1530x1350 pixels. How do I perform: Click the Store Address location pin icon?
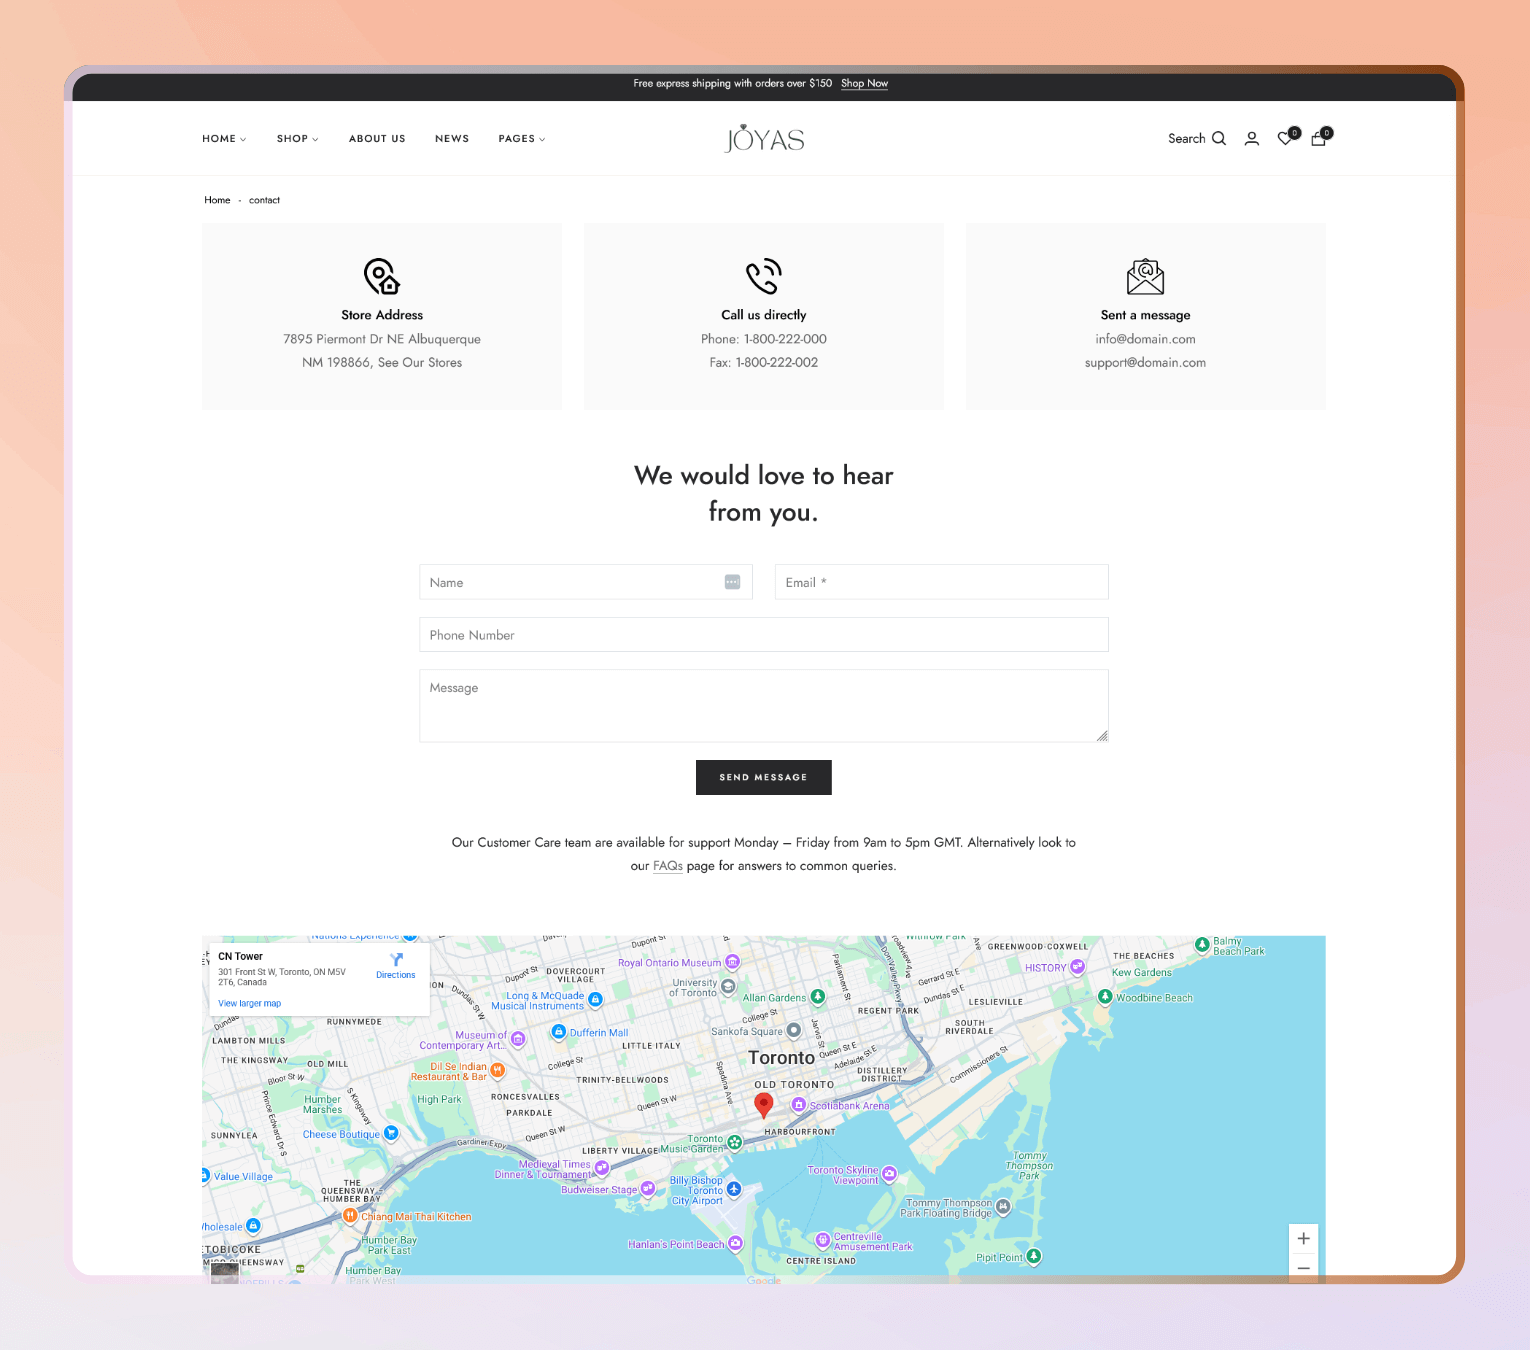click(382, 276)
